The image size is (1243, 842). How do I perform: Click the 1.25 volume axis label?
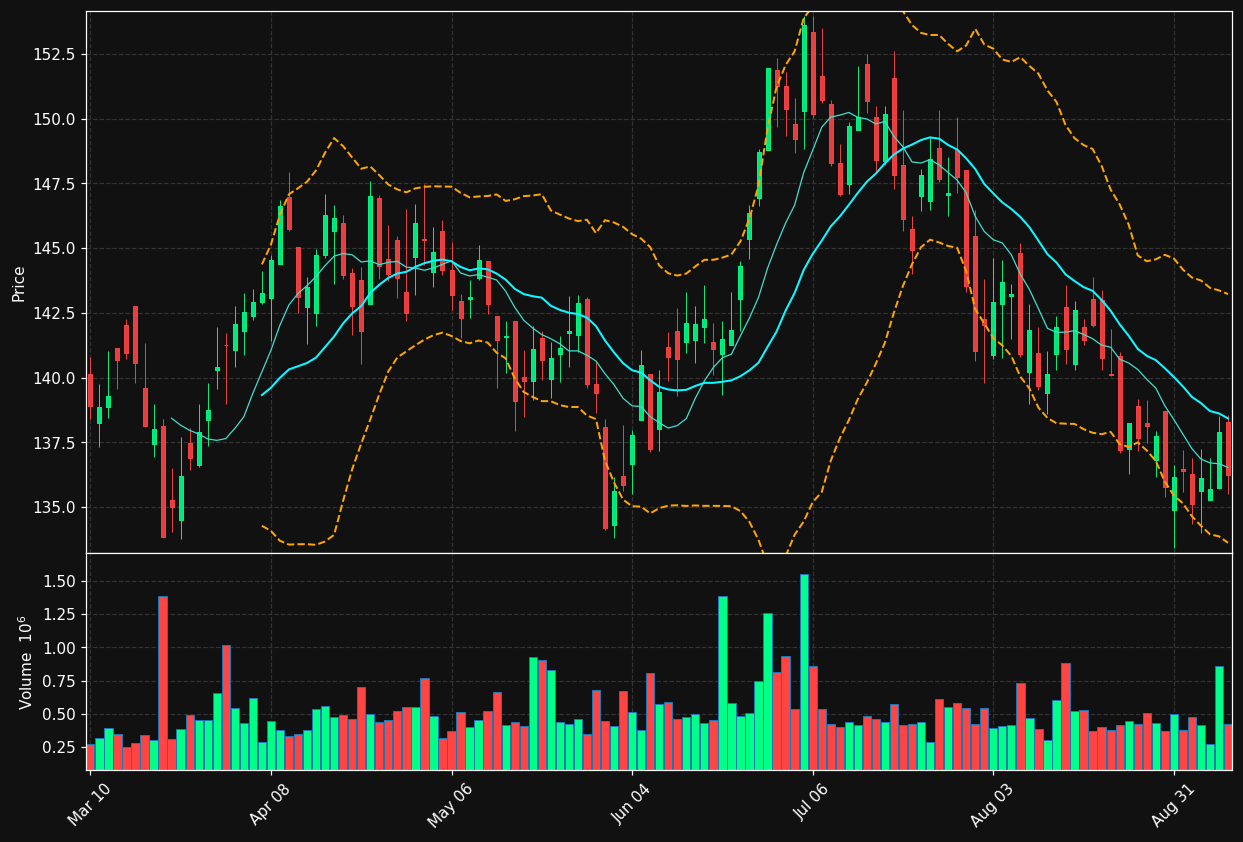coord(59,615)
